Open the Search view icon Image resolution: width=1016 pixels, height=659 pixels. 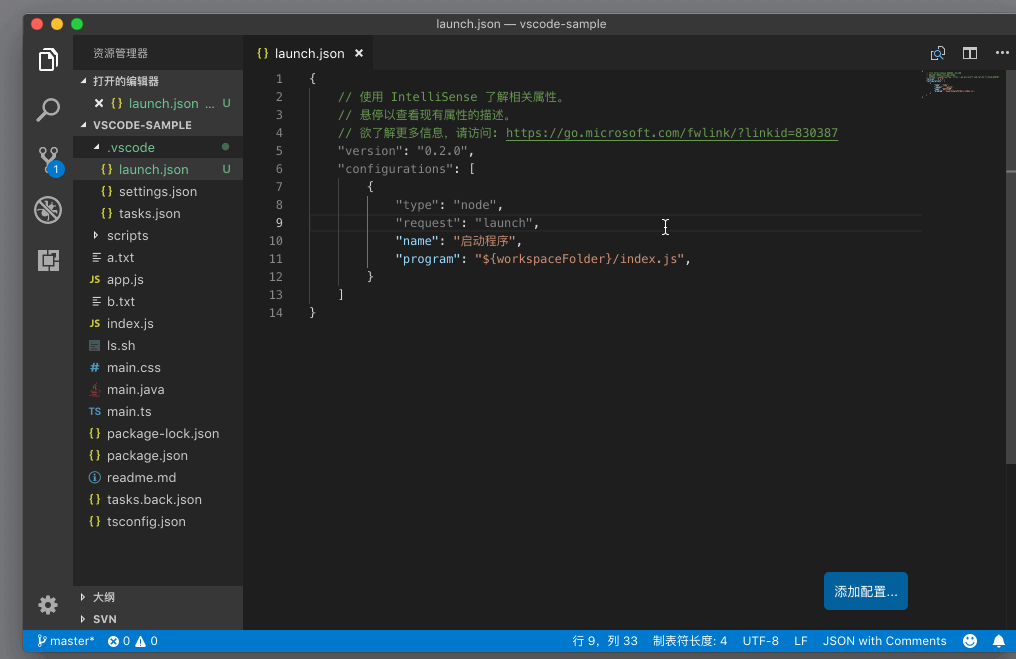(x=48, y=110)
